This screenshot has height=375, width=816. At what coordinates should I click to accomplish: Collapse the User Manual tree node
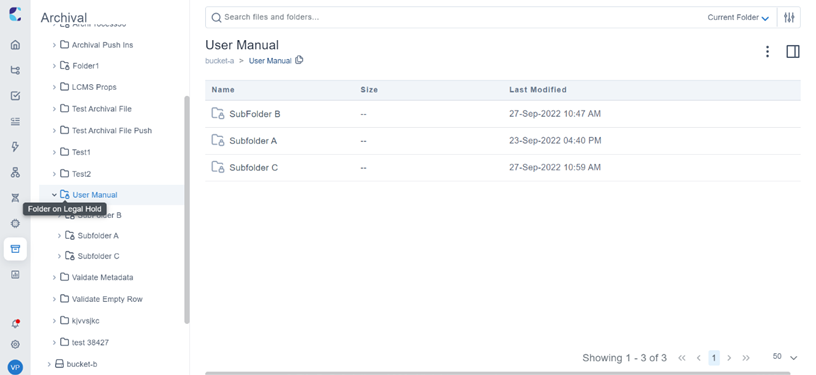[x=54, y=195]
